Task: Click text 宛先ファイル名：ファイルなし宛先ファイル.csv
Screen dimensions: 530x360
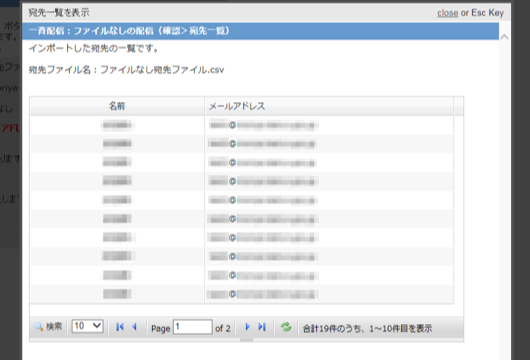Action: (x=126, y=70)
